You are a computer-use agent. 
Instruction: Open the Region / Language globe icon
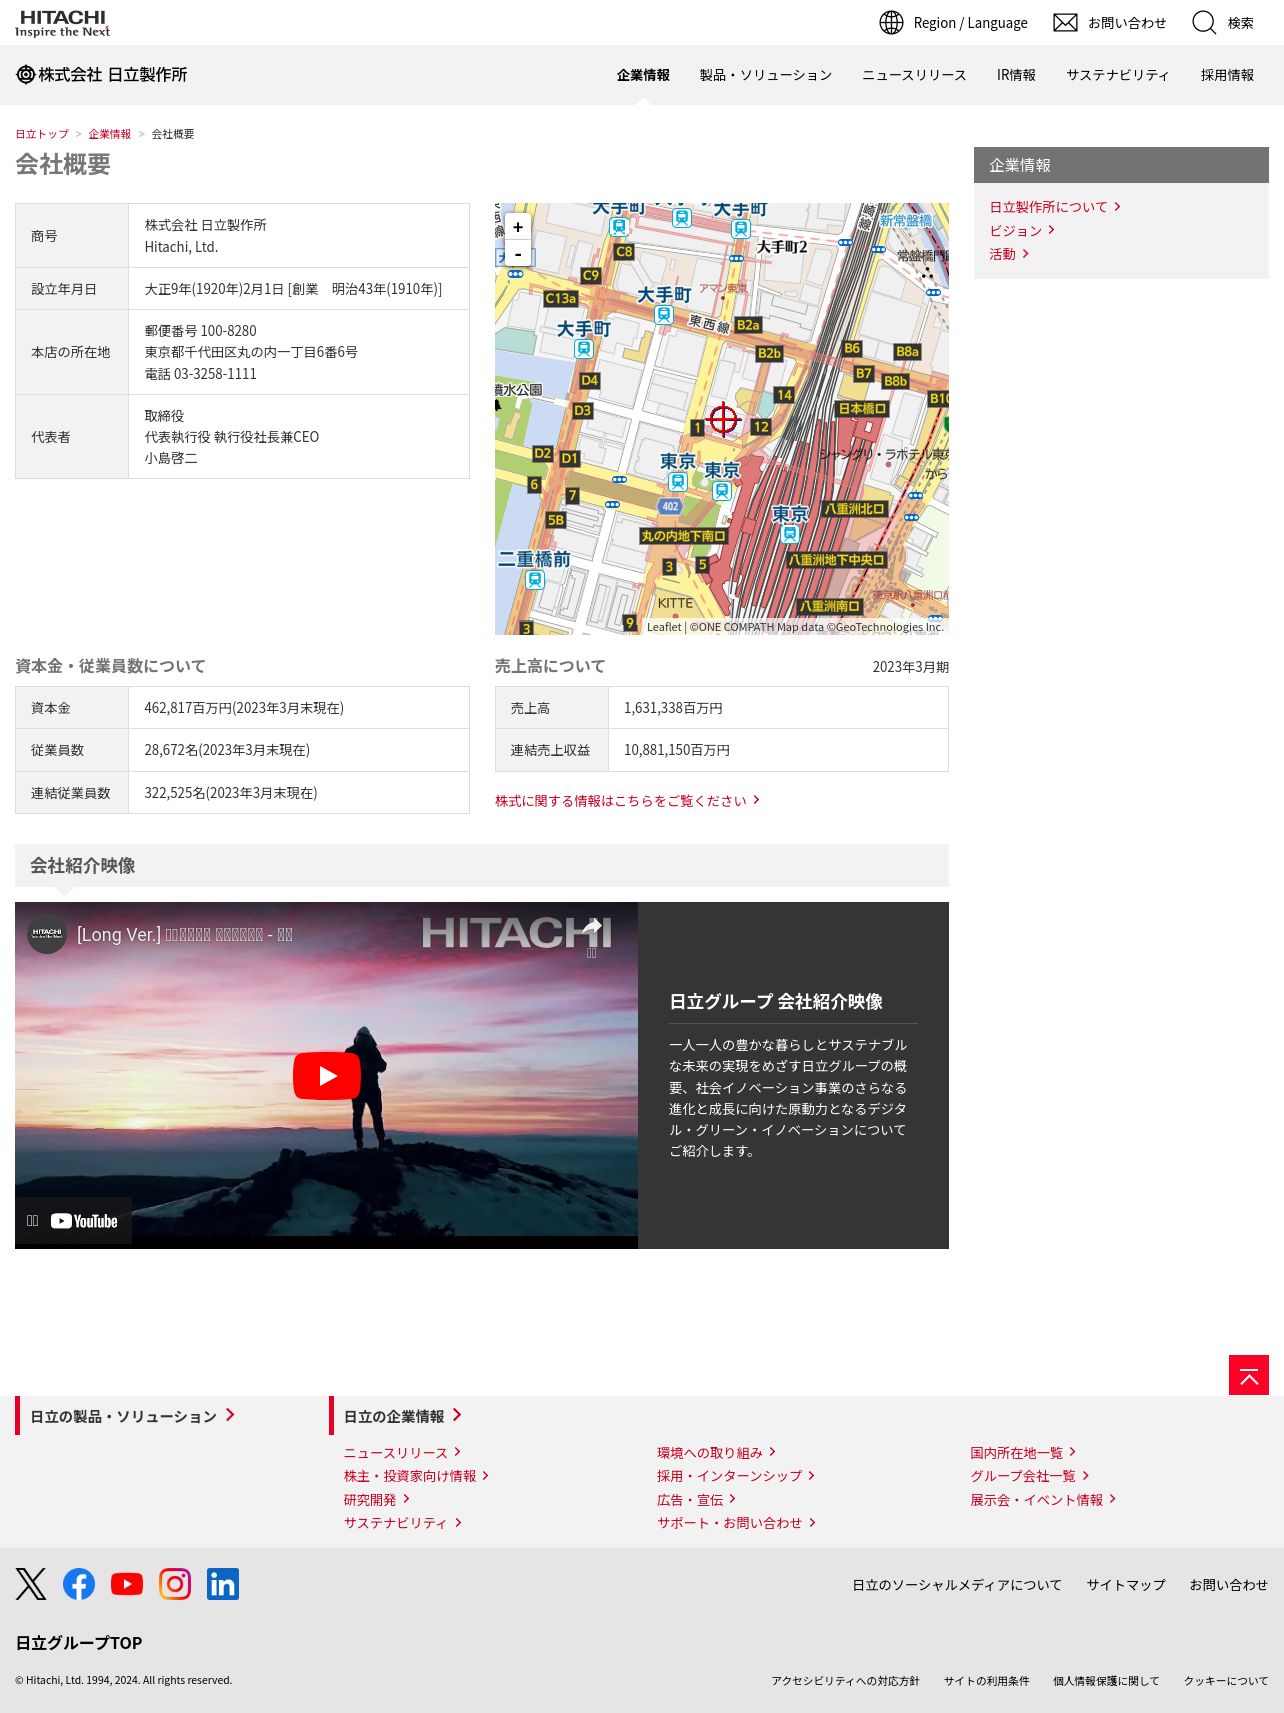point(891,22)
